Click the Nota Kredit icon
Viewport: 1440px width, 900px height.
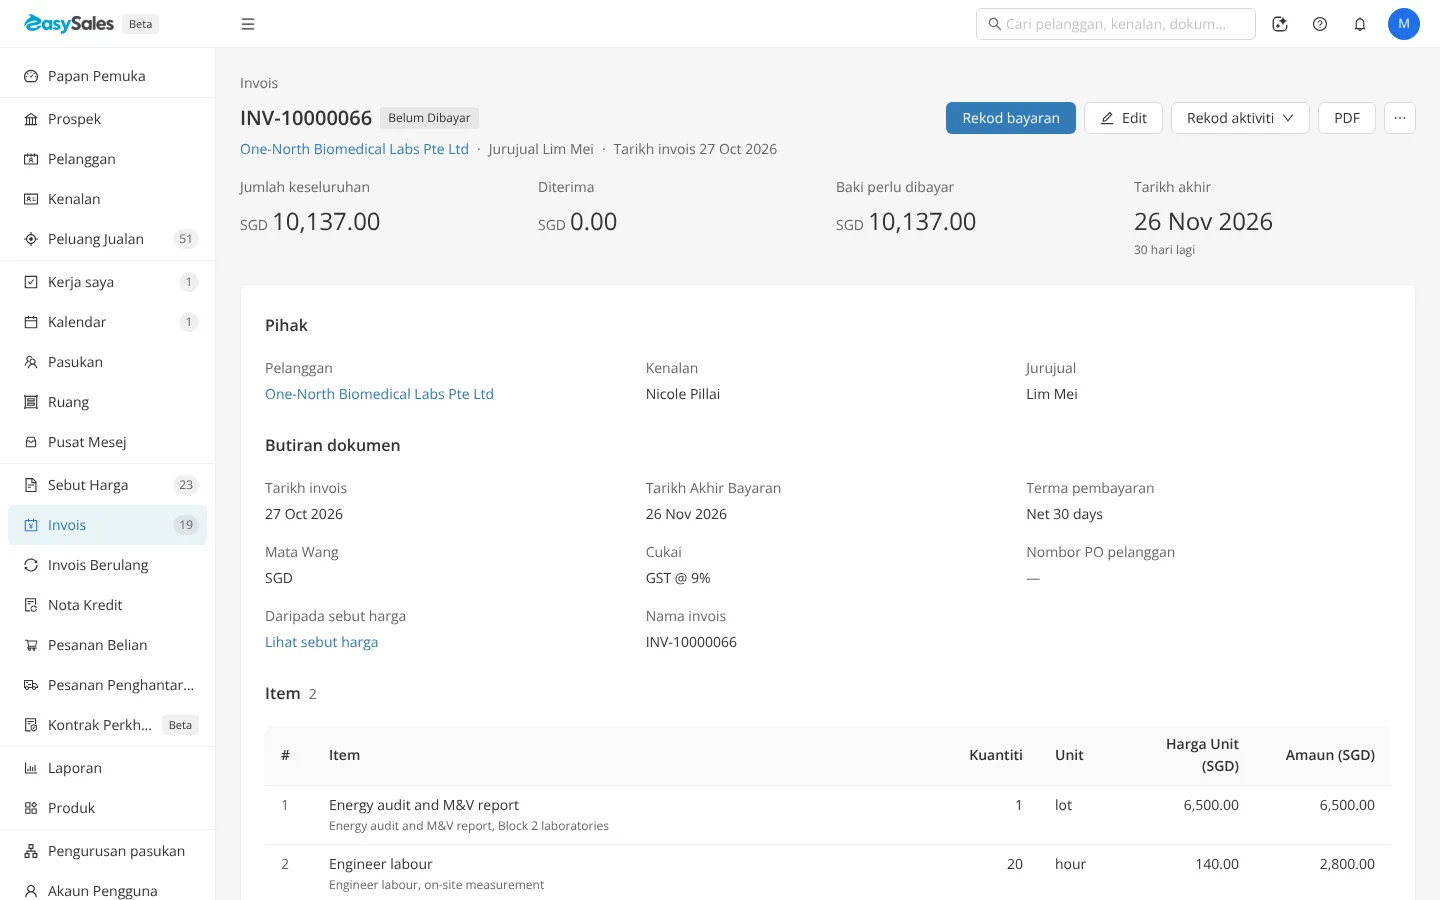(x=31, y=605)
